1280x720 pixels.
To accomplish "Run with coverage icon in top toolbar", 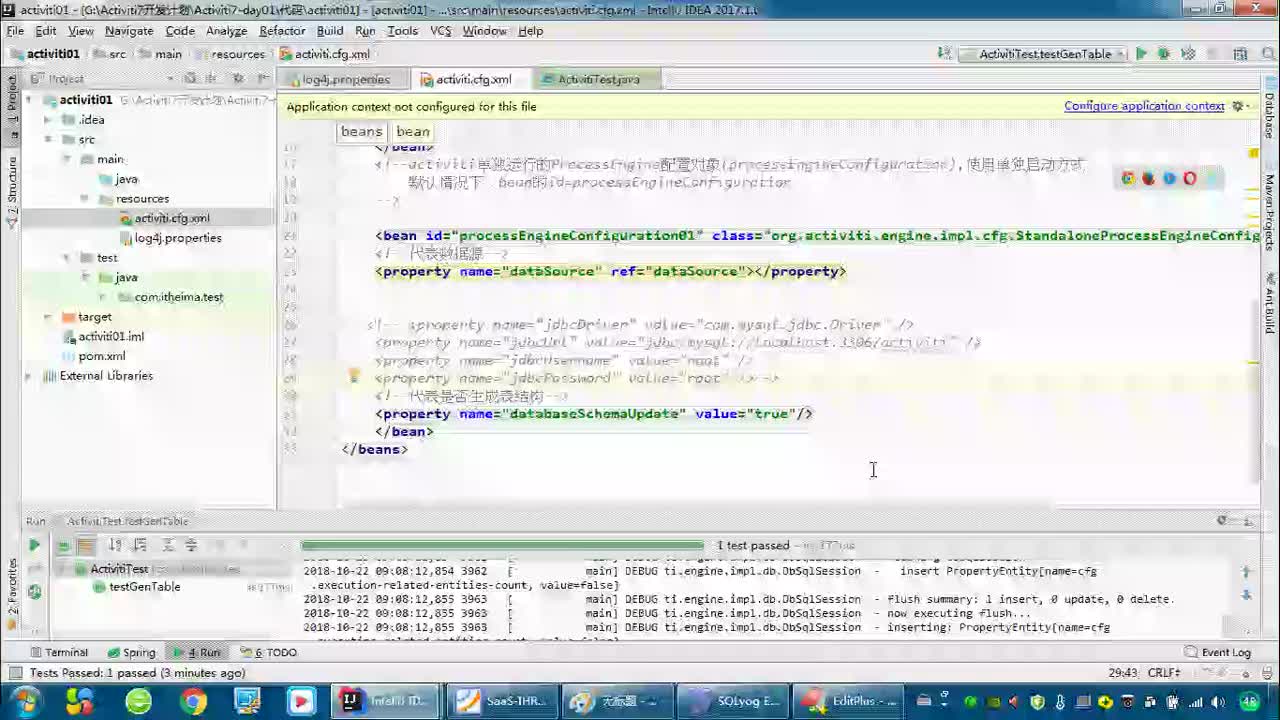I will [1188, 54].
